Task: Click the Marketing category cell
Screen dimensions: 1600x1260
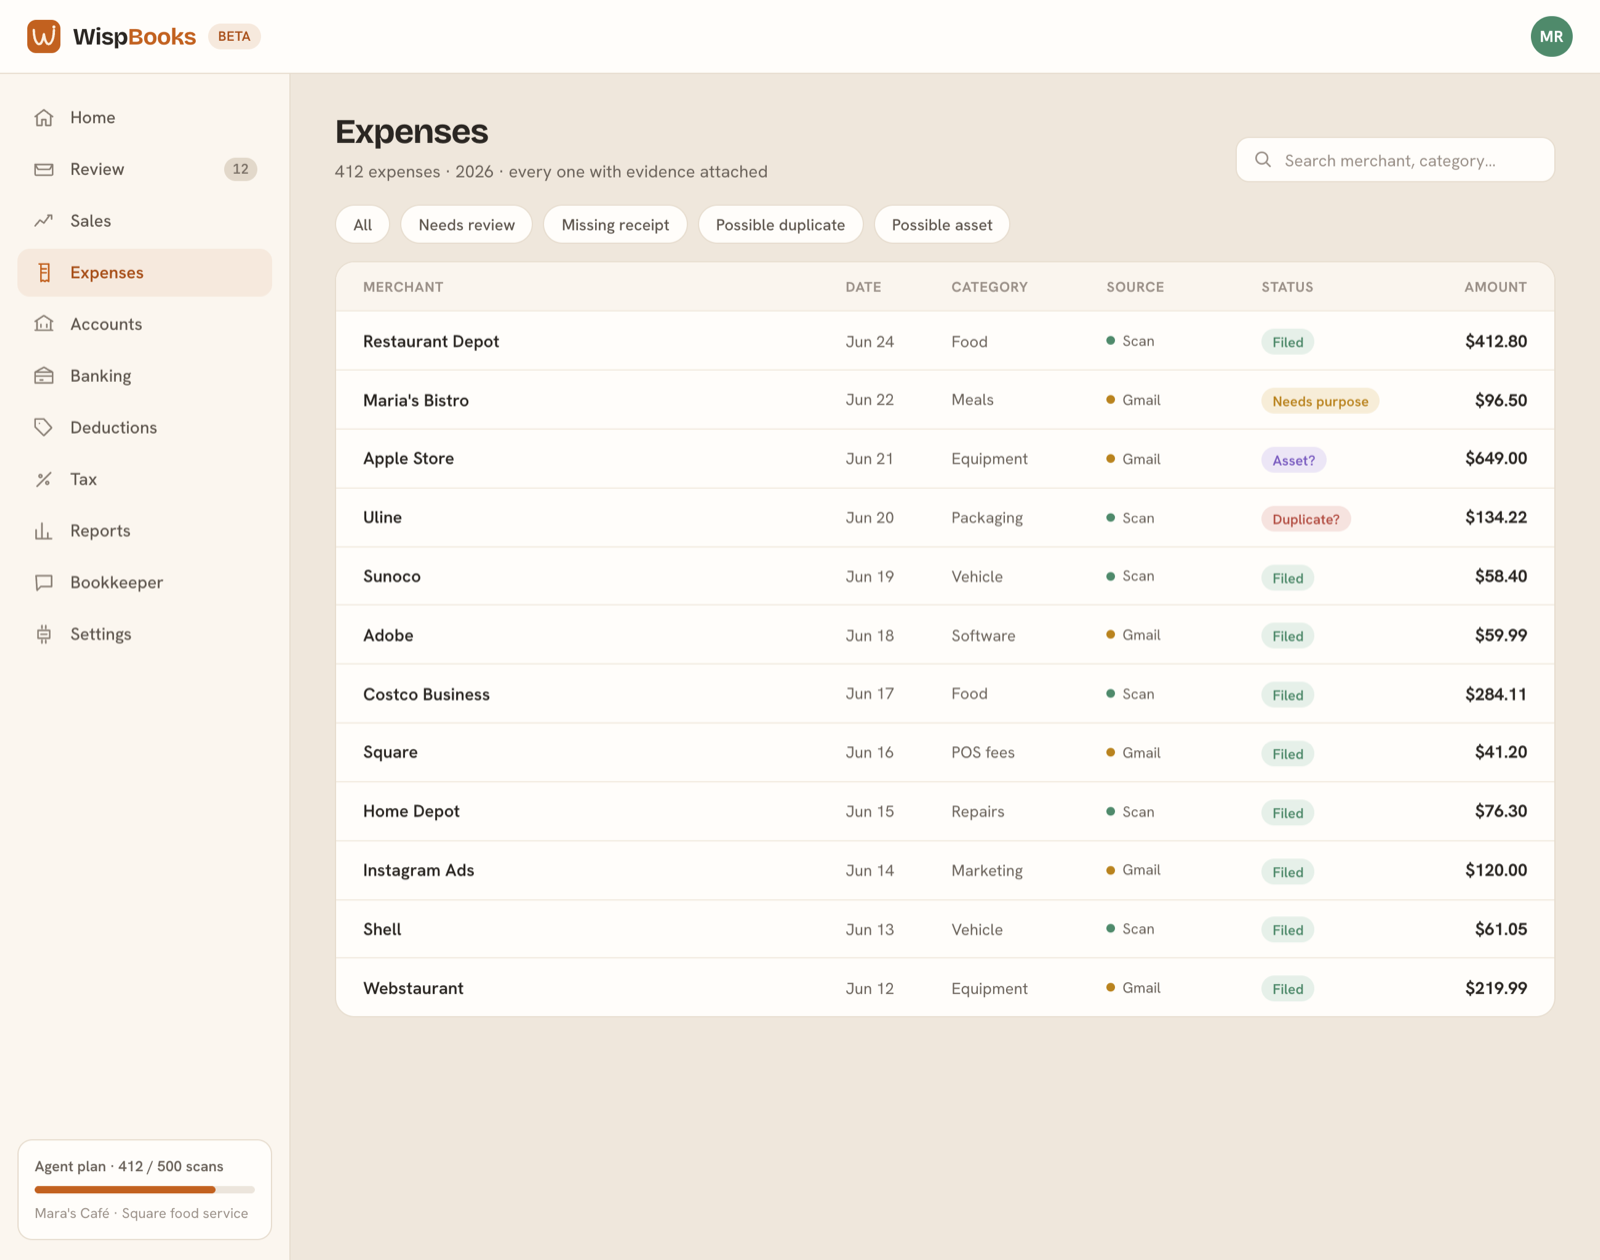Action: click(987, 871)
